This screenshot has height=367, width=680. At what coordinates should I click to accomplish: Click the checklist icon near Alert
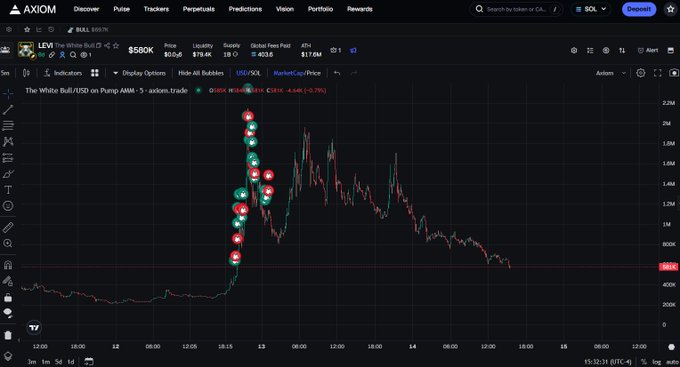[590, 50]
